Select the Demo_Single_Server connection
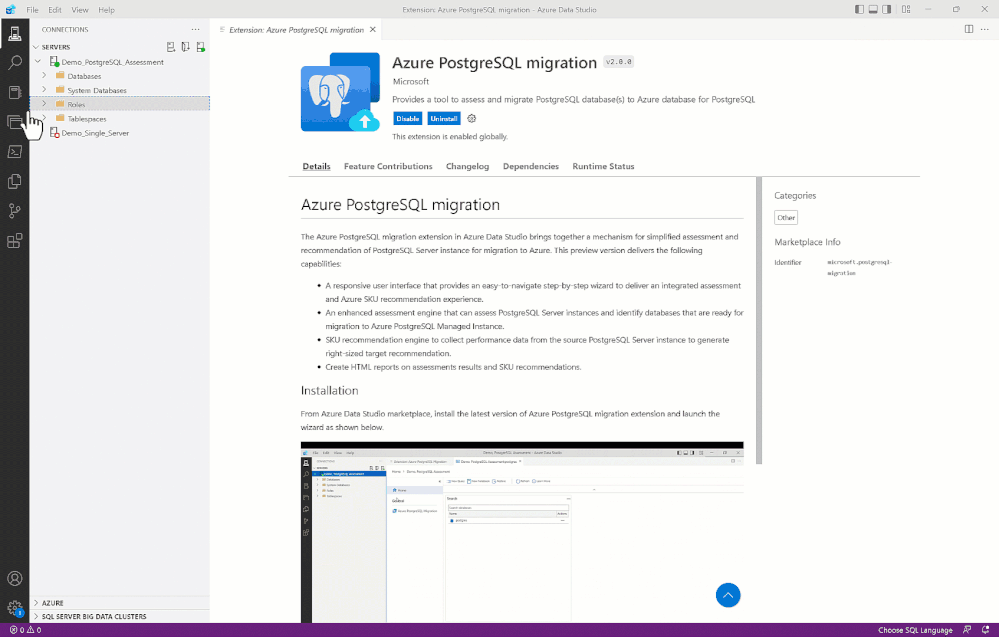999x637 pixels. click(95, 132)
